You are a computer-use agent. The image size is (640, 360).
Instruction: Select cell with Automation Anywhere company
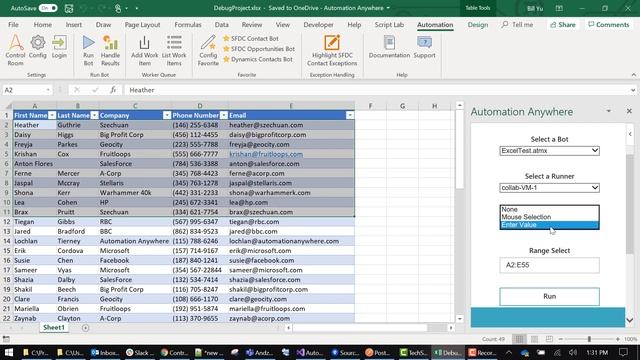click(134, 241)
